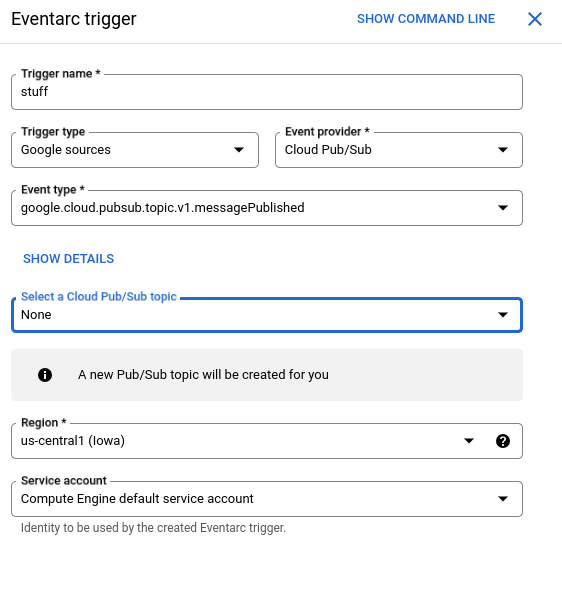This screenshot has width=562, height=607.
Task: Click the Trigger type dropdown arrow
Action: [x=239, y=150]
